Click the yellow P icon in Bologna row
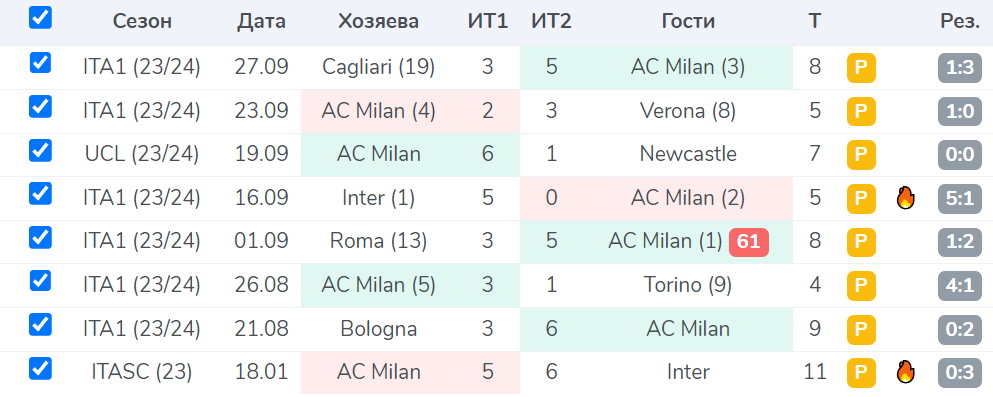Viewport: 993px width, 397px height. (x=861, y=330)
